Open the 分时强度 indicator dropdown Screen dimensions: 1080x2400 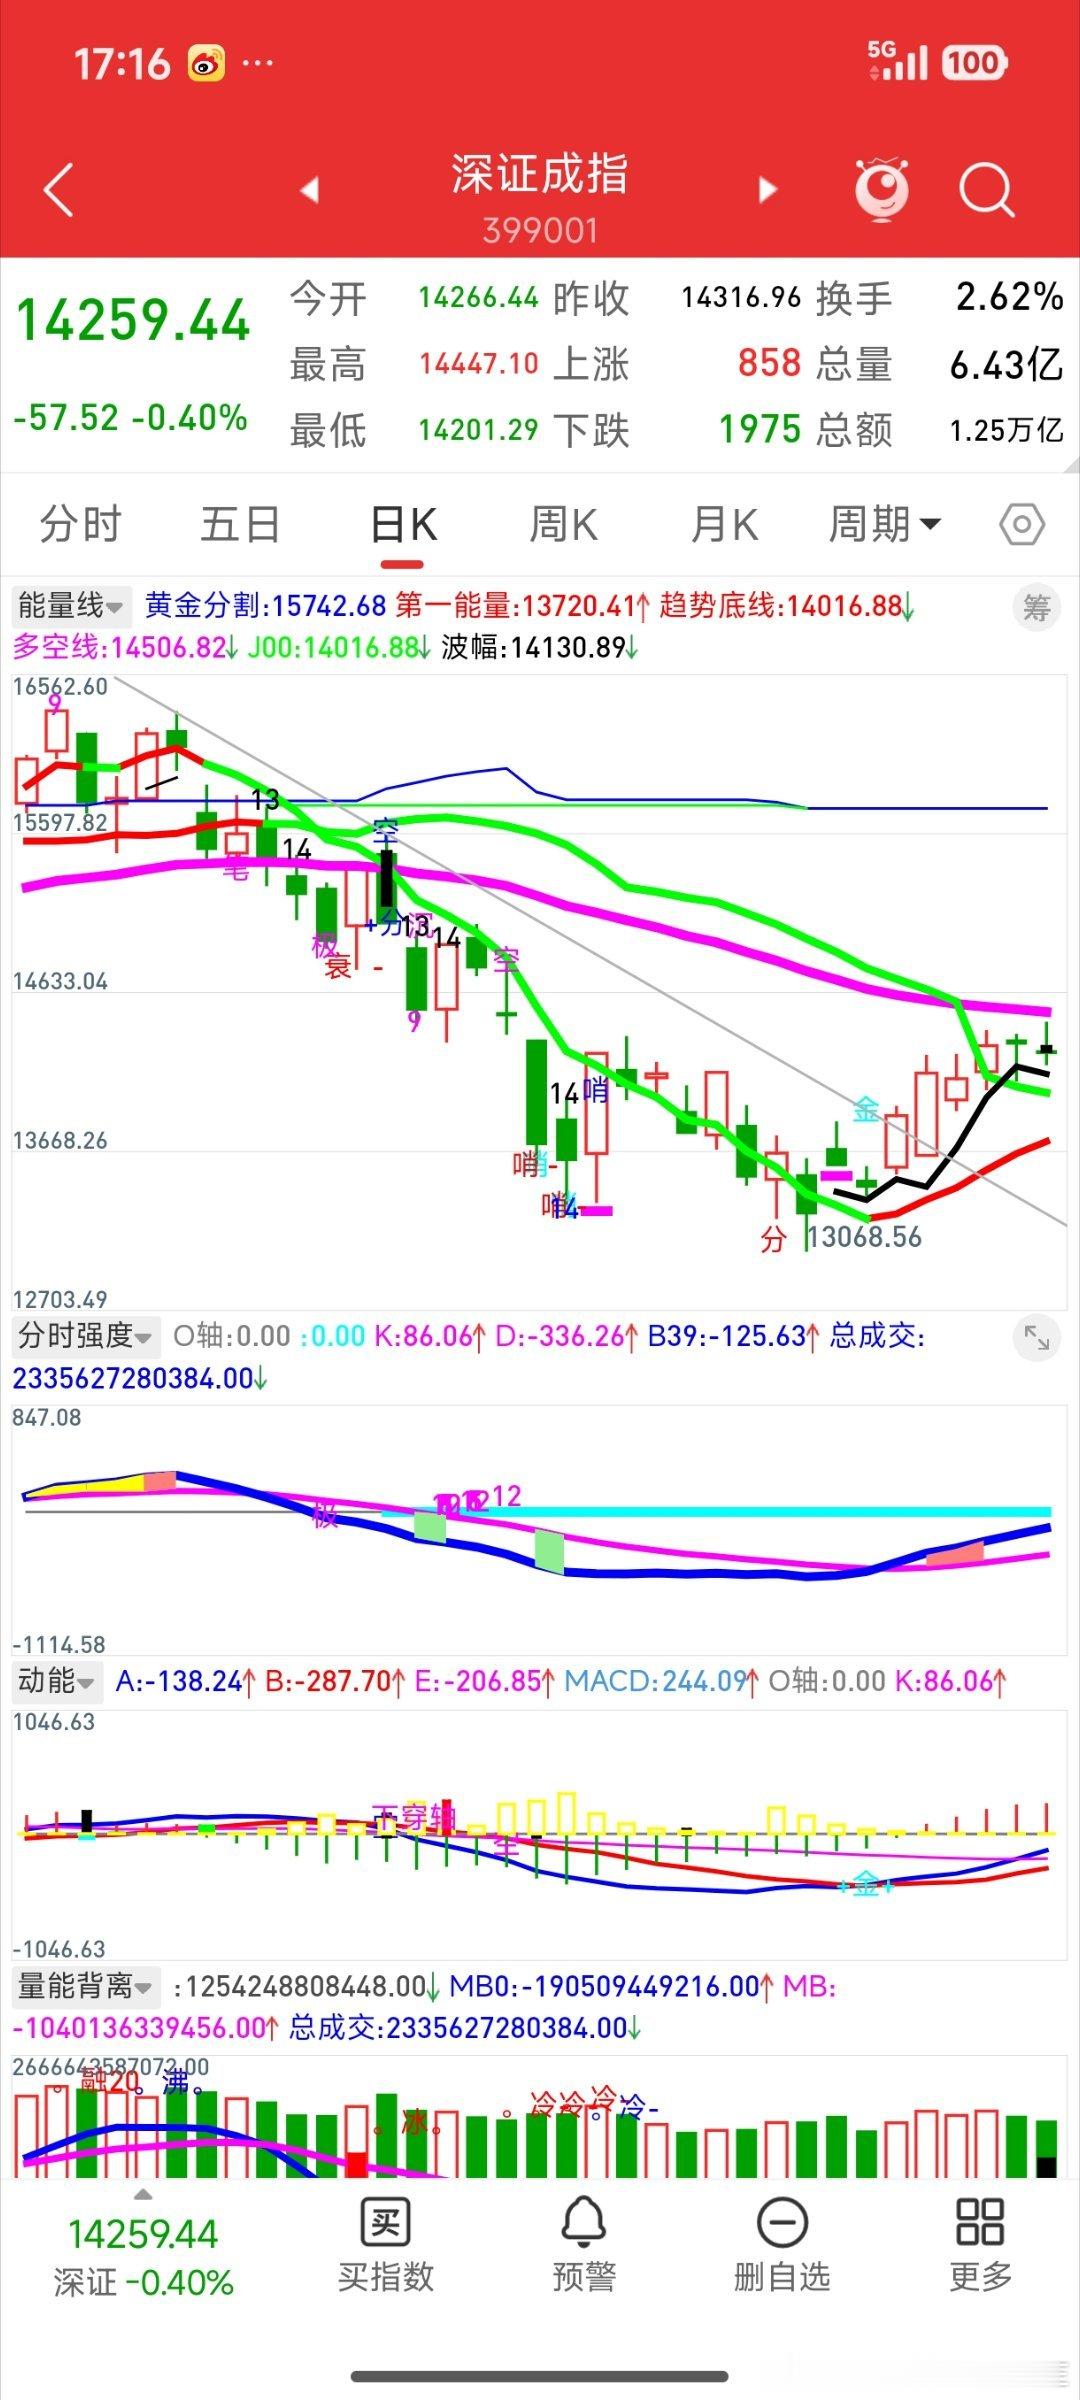84,1336
